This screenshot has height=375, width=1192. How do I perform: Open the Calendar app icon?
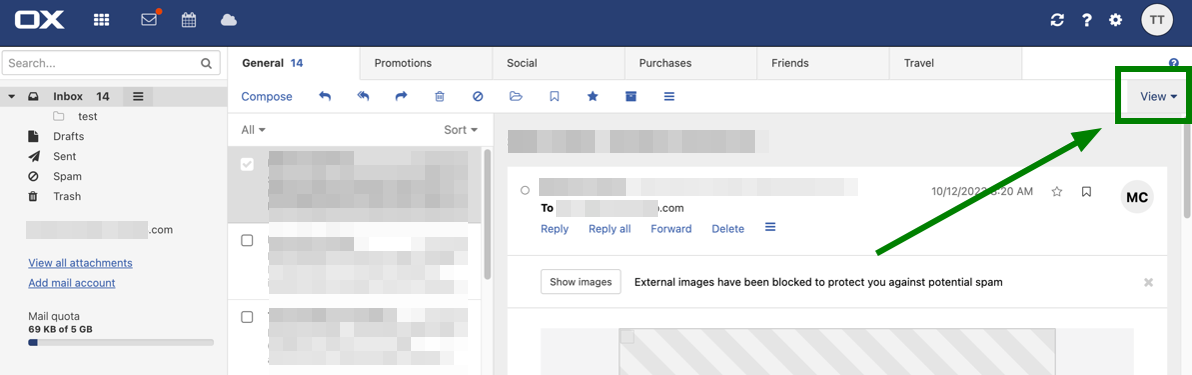tap(189, 21)
